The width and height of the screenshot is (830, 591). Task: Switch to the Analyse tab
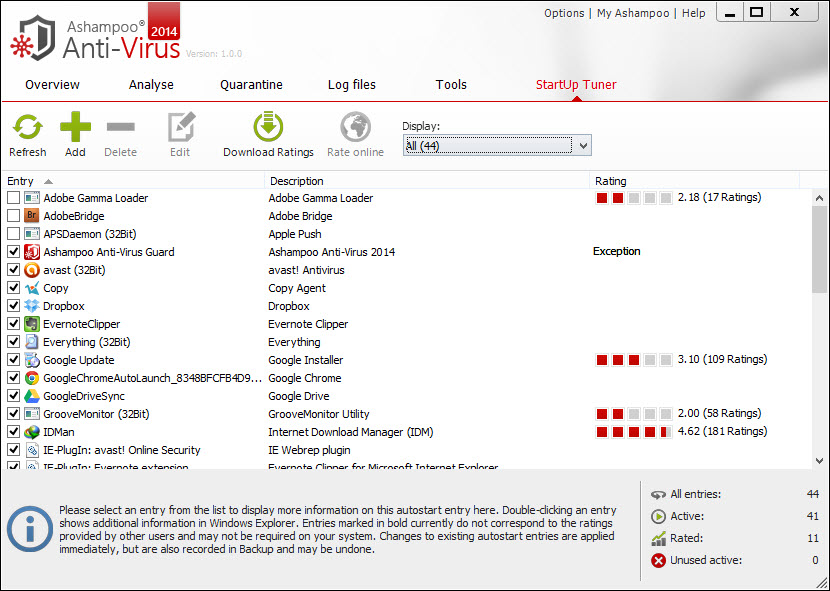[x=151, y=85]
